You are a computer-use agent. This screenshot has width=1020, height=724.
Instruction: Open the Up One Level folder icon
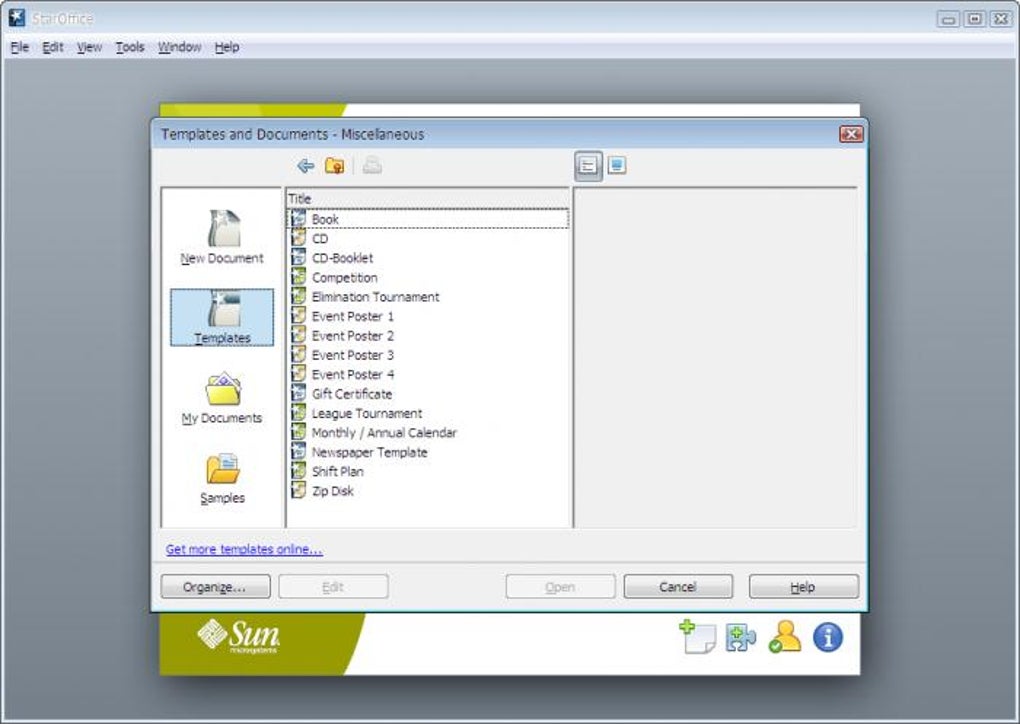coord(335,166)
